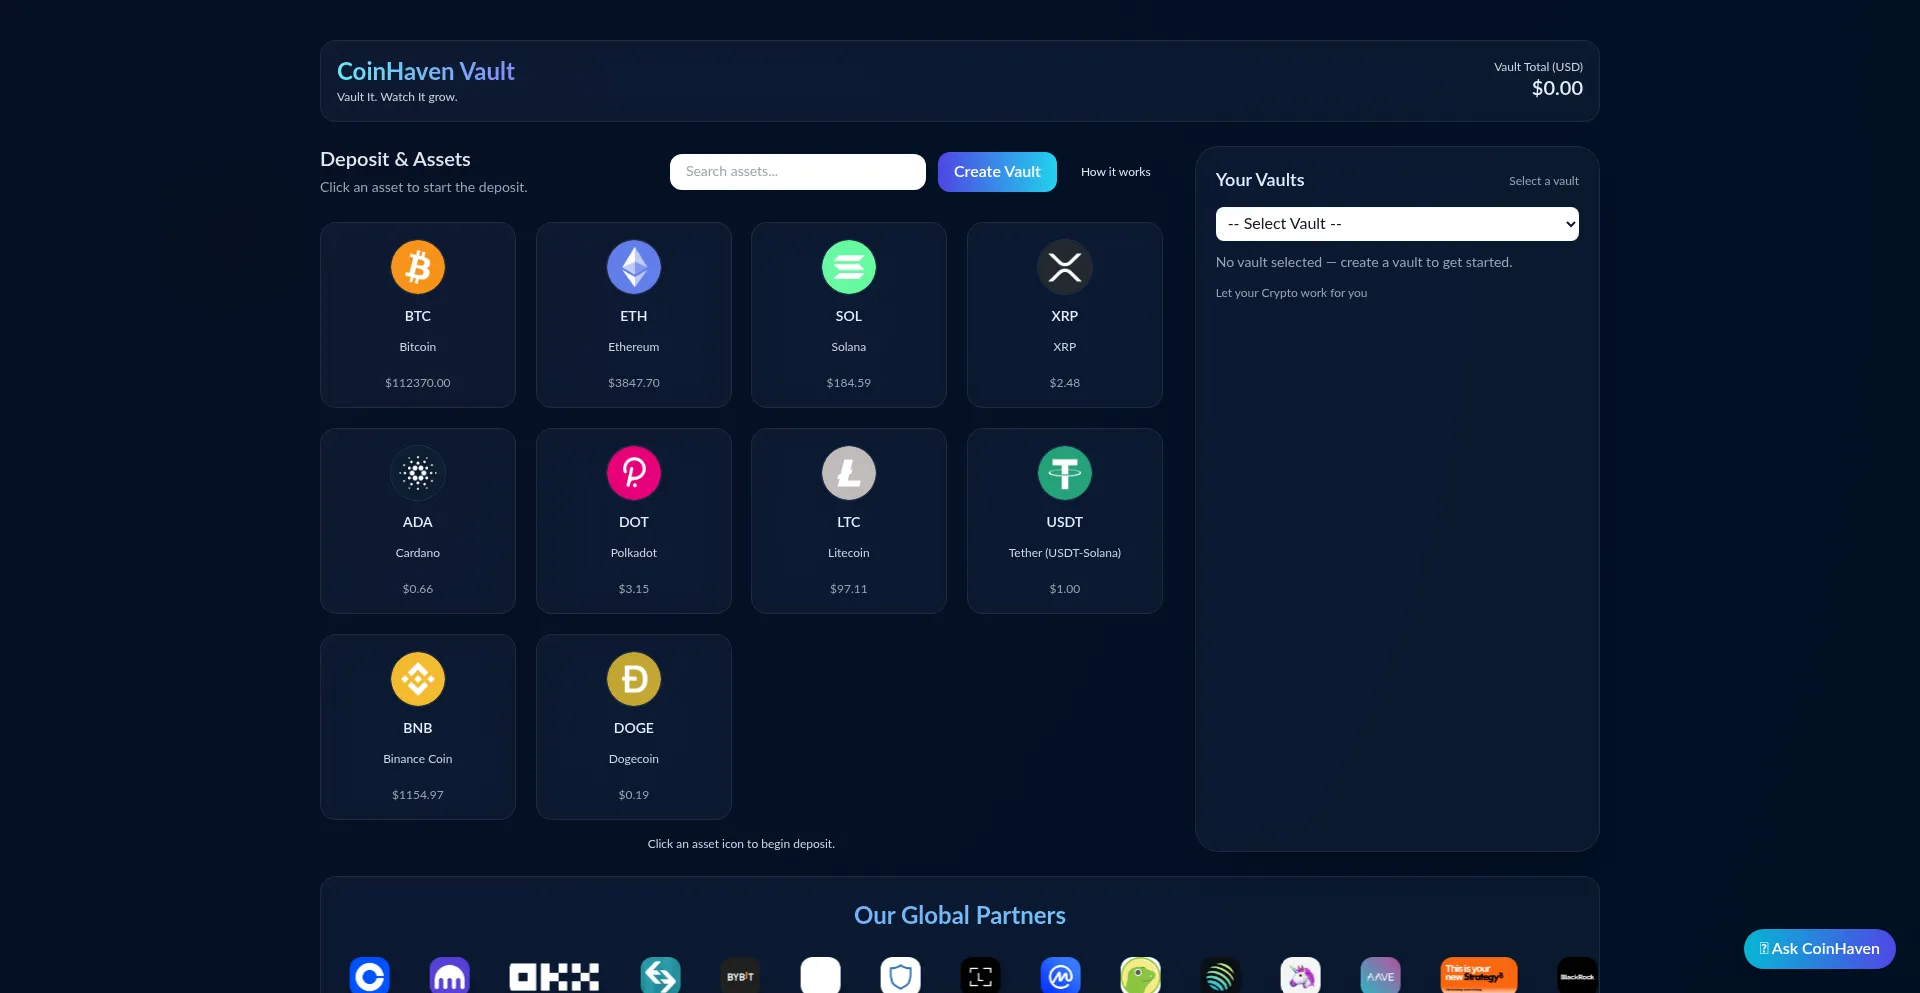
Task: Click the OKX partner logo
Action: coord(555,976)
